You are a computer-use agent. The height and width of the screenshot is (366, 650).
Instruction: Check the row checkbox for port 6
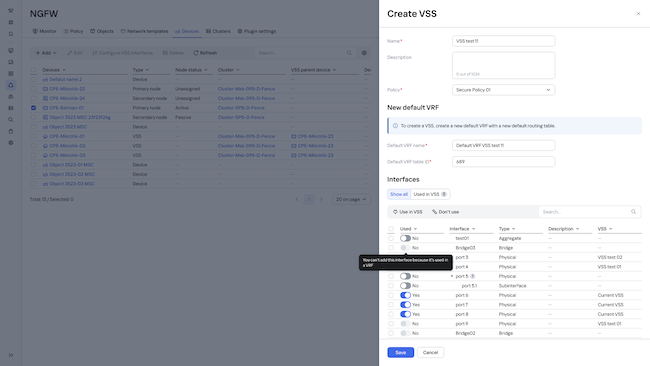click(391, 295)
